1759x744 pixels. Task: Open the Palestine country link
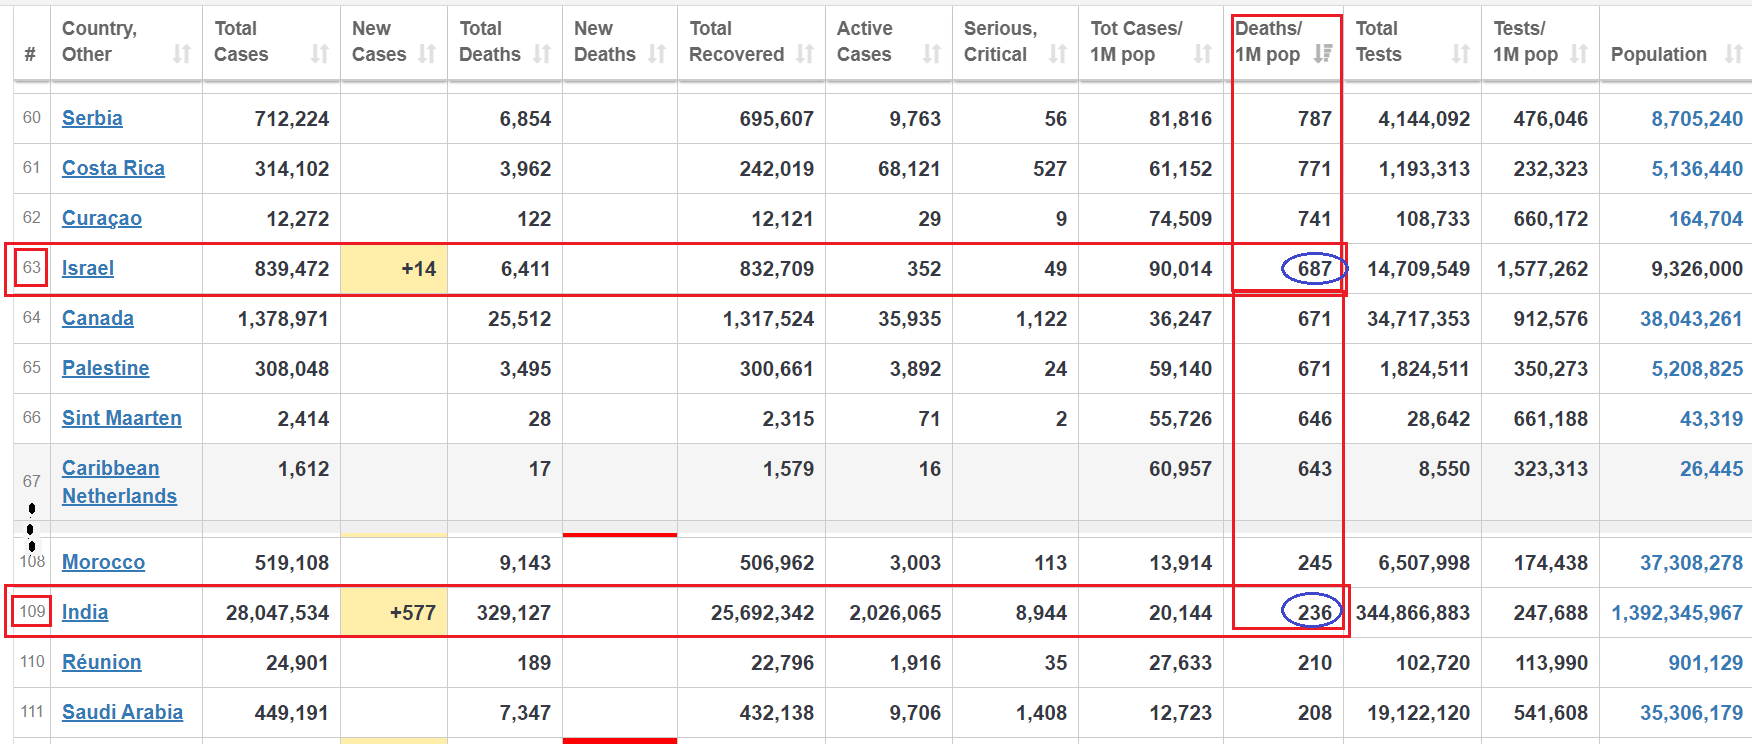point(105,368)
